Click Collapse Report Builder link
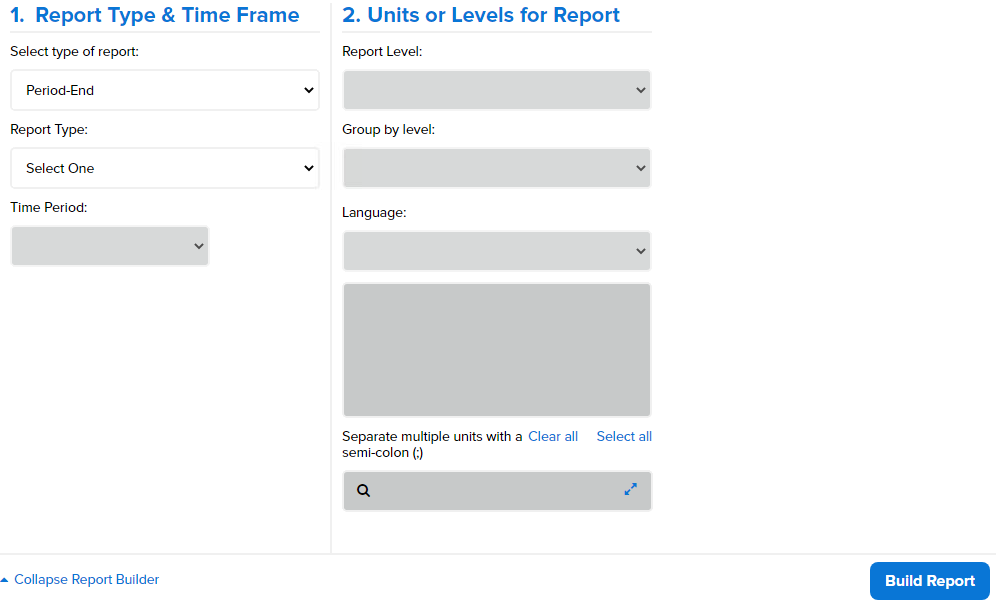The height and width of the screenshot is (602, 996). (x=86, y=579)
